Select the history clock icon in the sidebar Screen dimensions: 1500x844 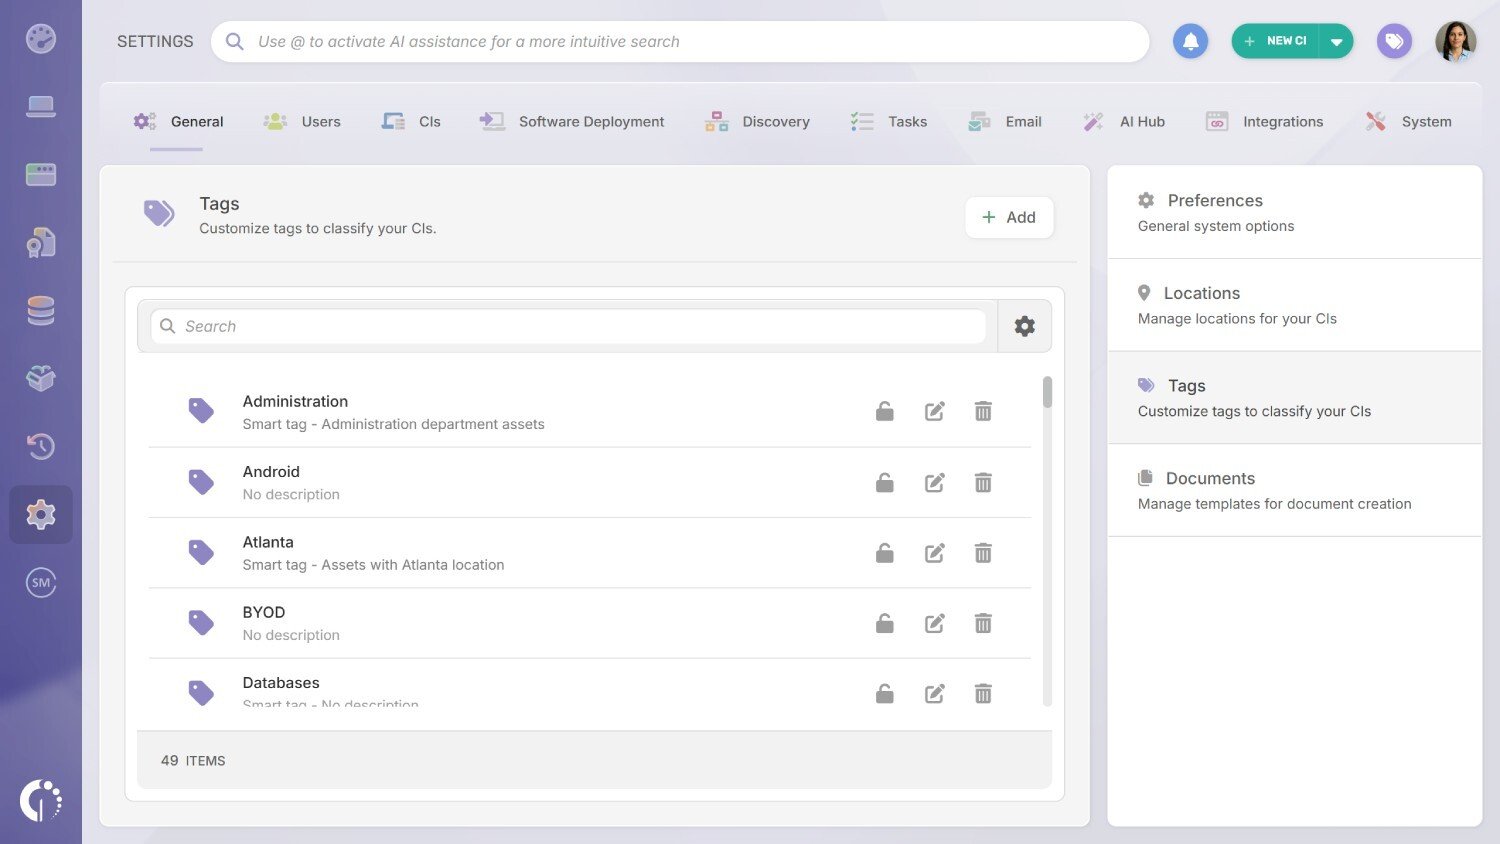(x=40, y=446)
